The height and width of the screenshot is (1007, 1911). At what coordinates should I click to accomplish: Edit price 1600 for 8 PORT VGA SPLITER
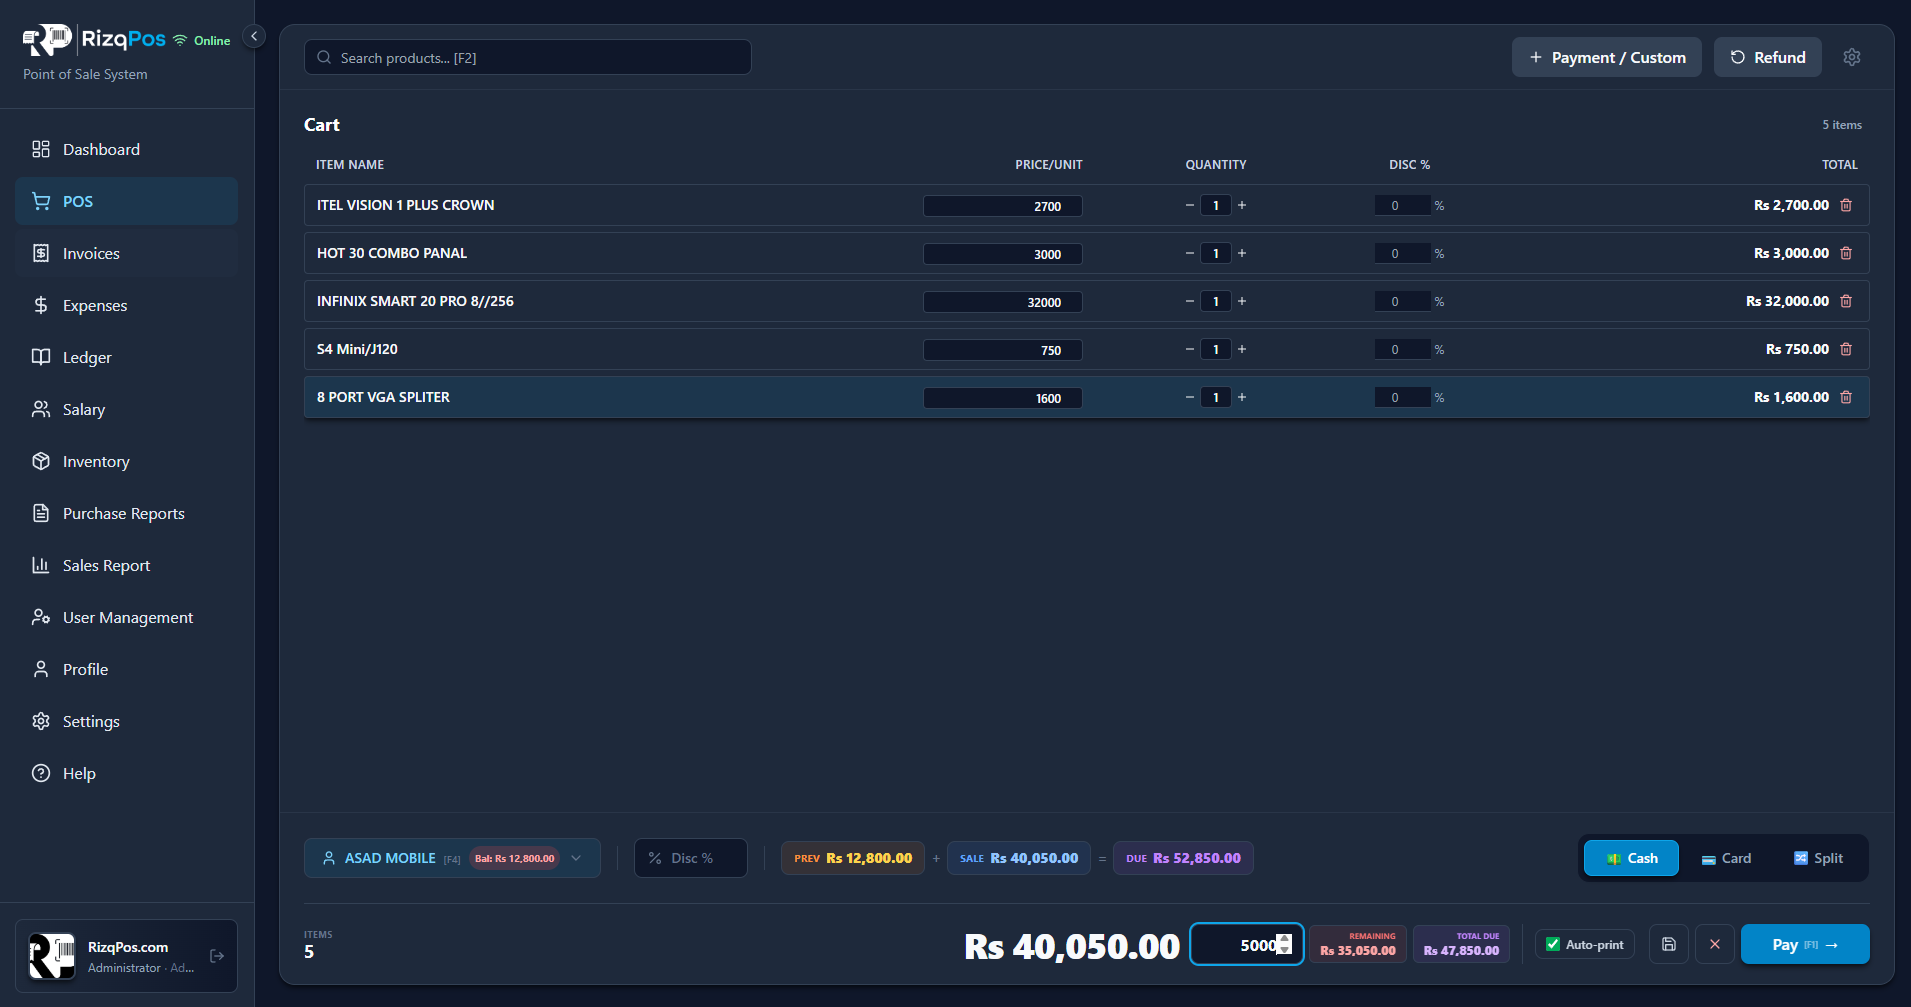pos(1003,398)
